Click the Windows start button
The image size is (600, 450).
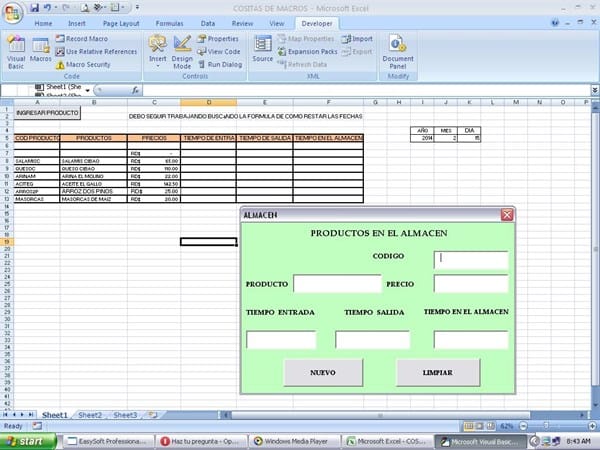pos(28,442)
